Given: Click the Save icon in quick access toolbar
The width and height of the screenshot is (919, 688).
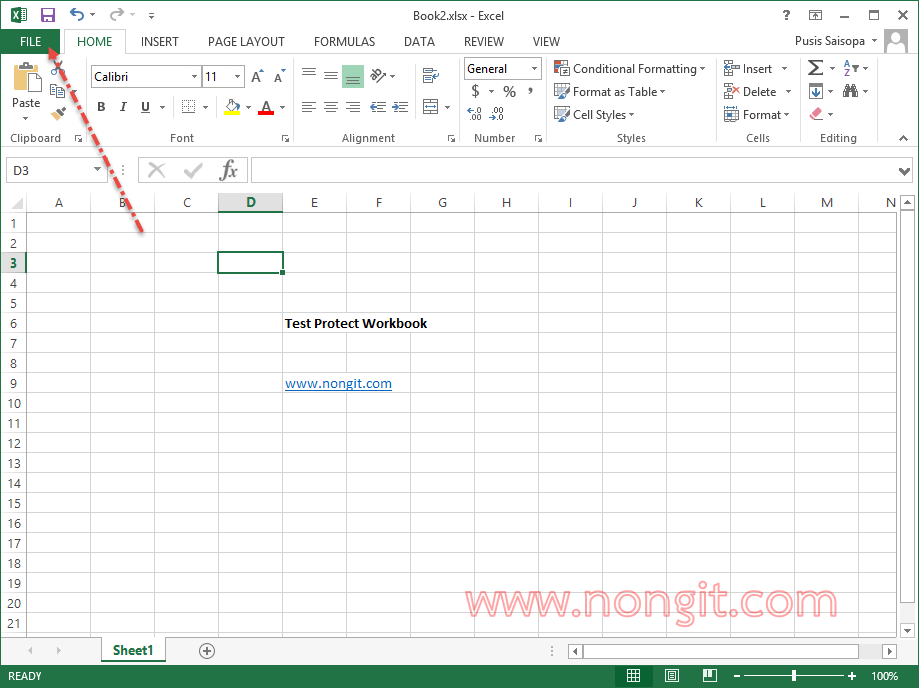Looking at the screenshot, I should pos(47,15).
